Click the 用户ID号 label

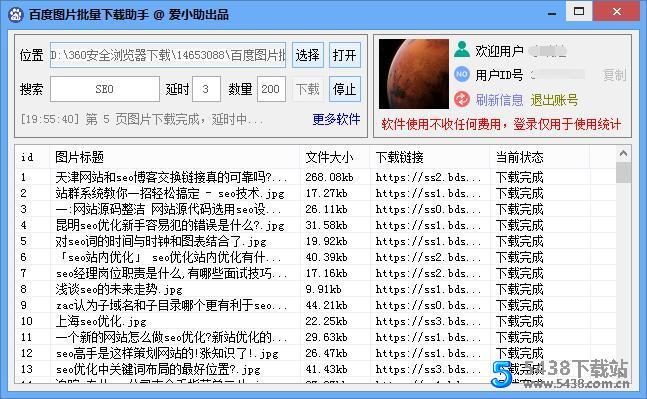click(499, 75)
